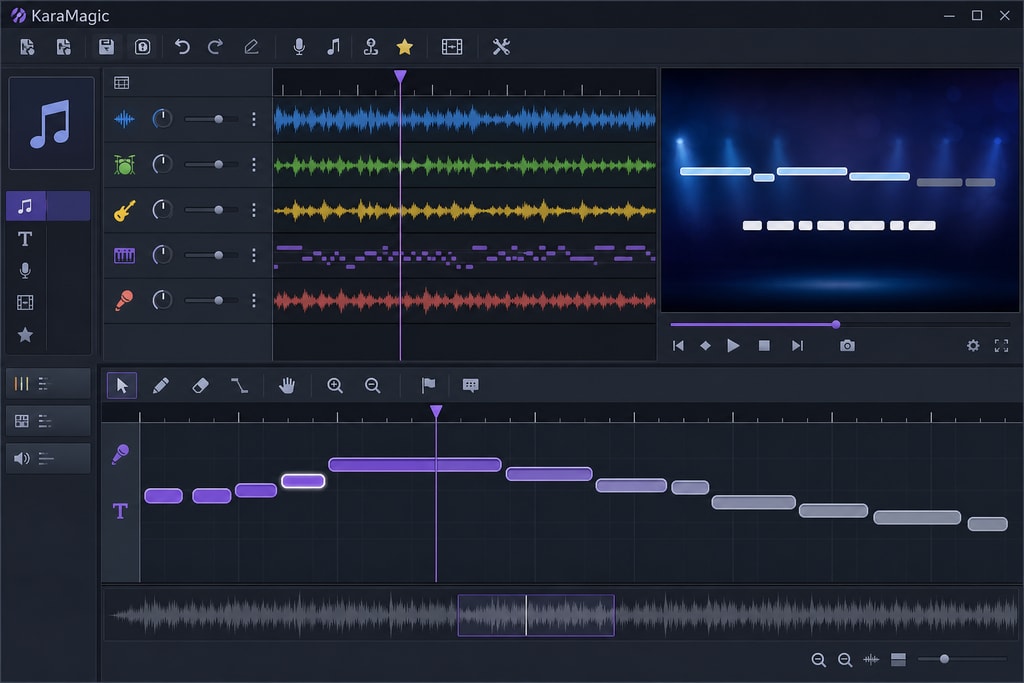The width and height of the screenshot is (1024, 683).
Task: Click the save disk icon in toolbar
Action: tap(106, 47)
